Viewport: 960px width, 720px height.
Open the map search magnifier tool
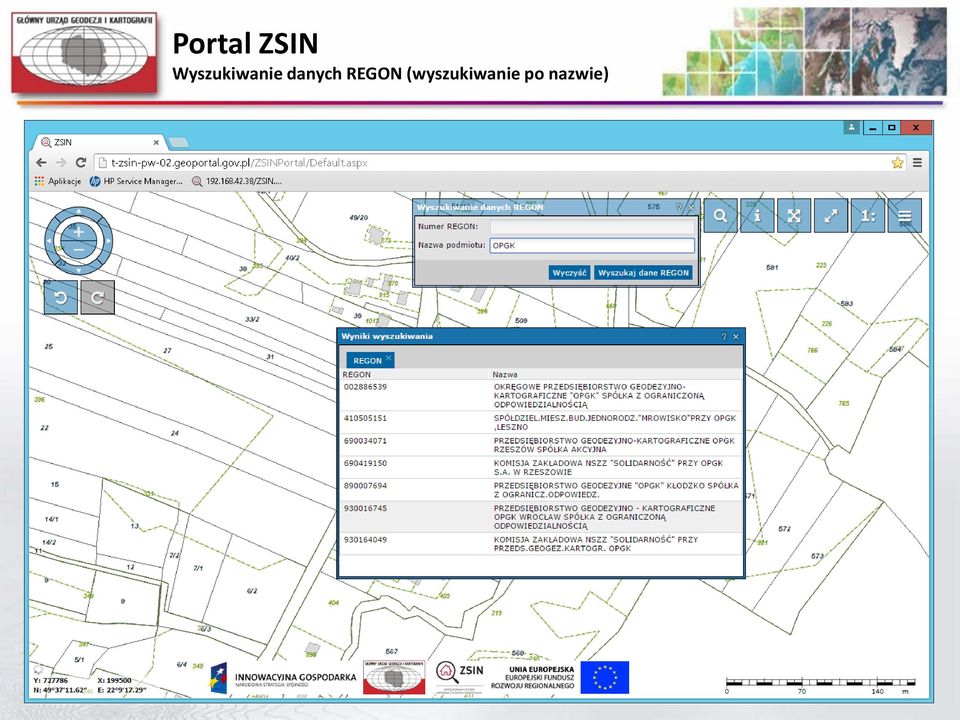720,216
